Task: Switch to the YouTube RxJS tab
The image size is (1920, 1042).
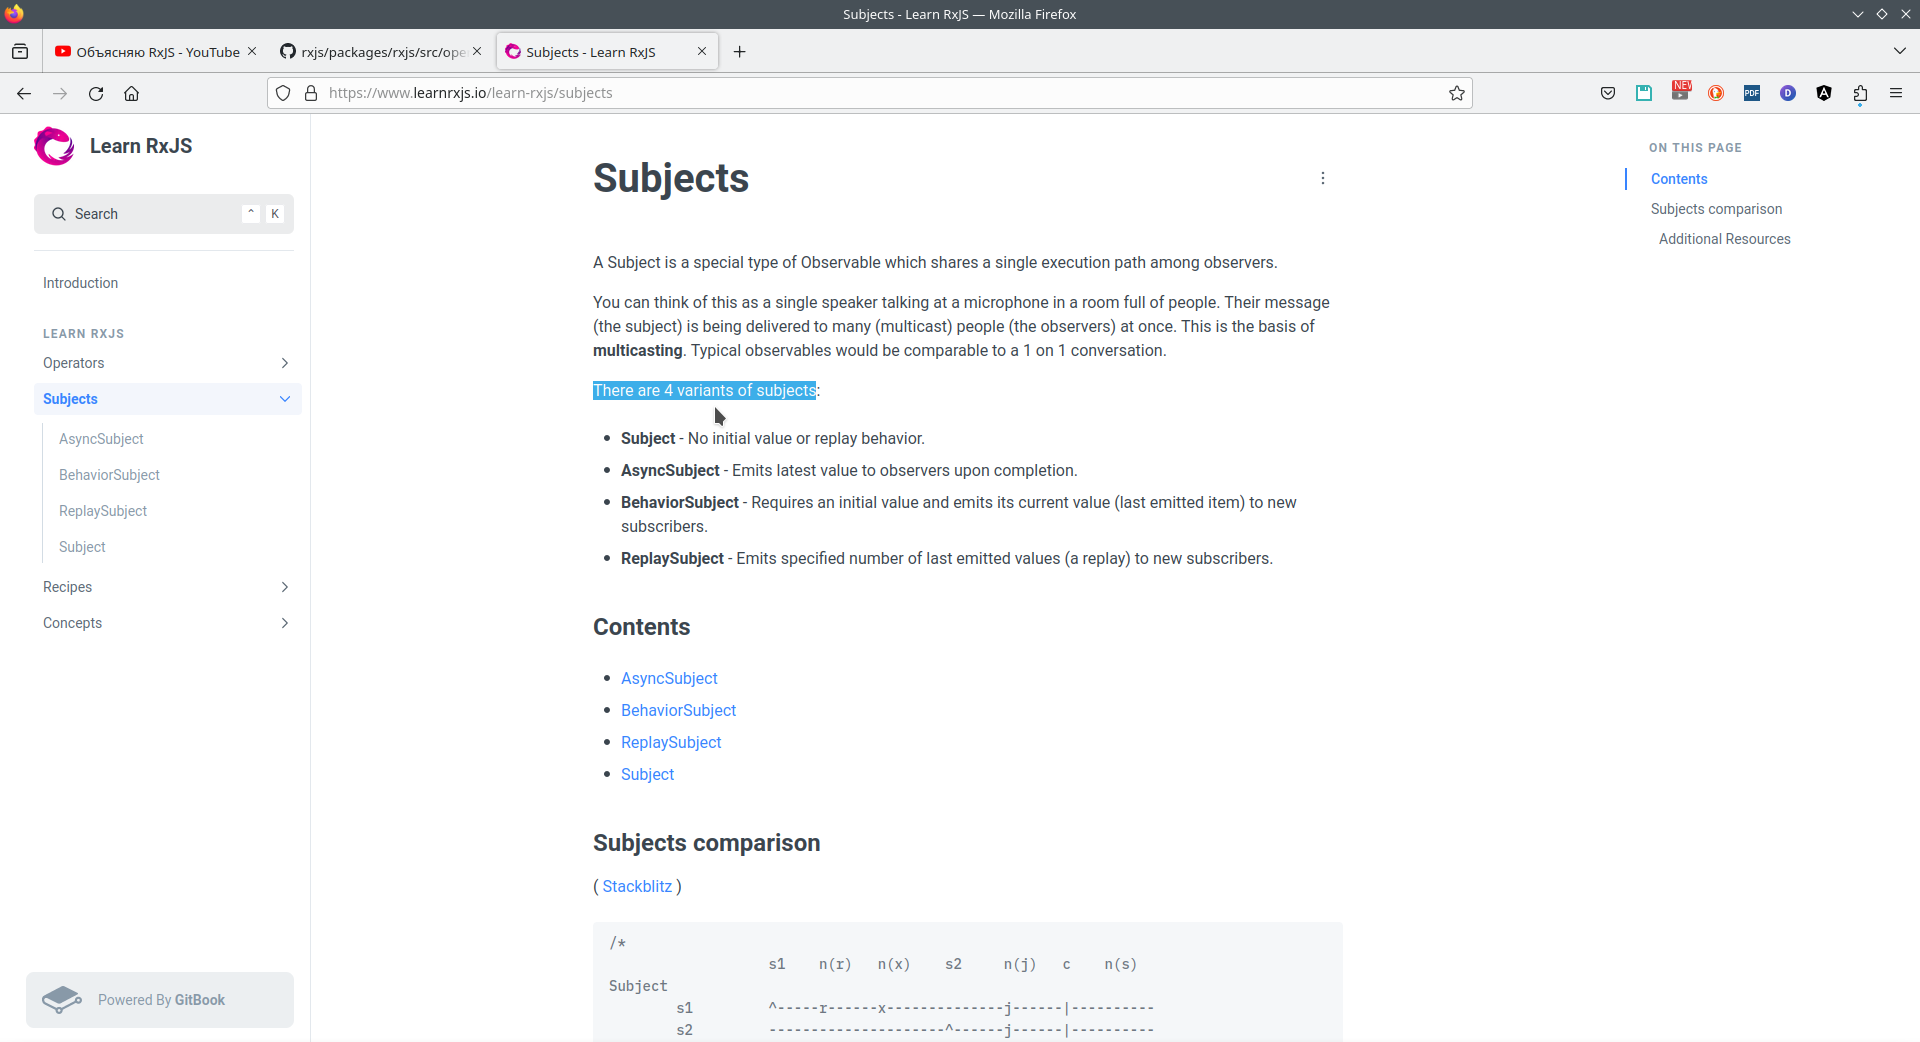Action: tap(148, 52)
